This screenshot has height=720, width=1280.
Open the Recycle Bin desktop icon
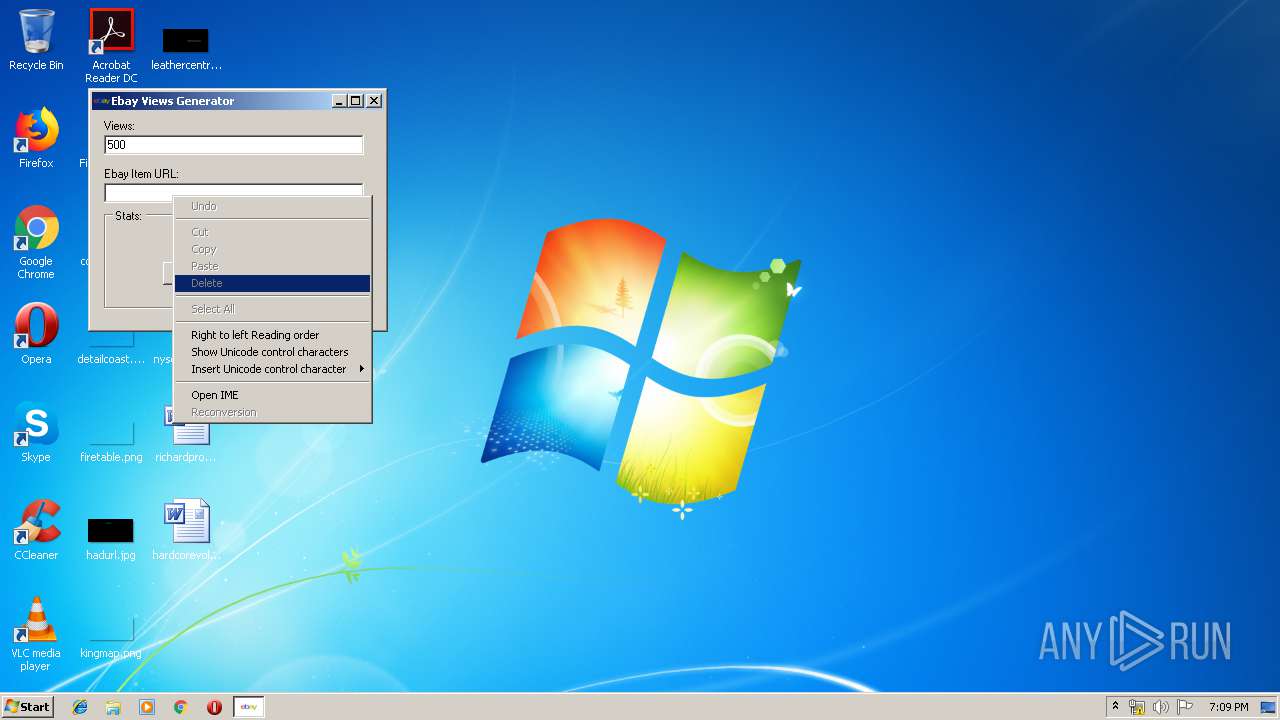[x=36, y=40]
